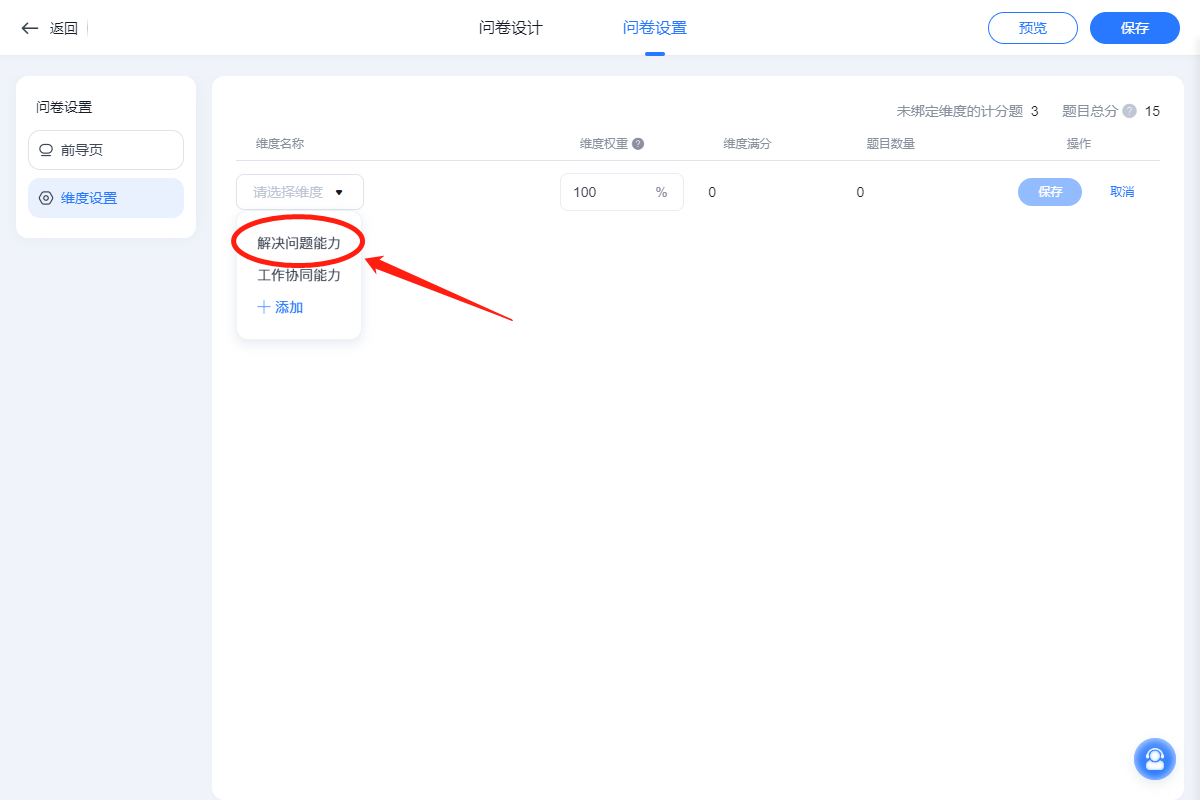
Task: Click help icon next to 维度权重
Action: point(638,144)
